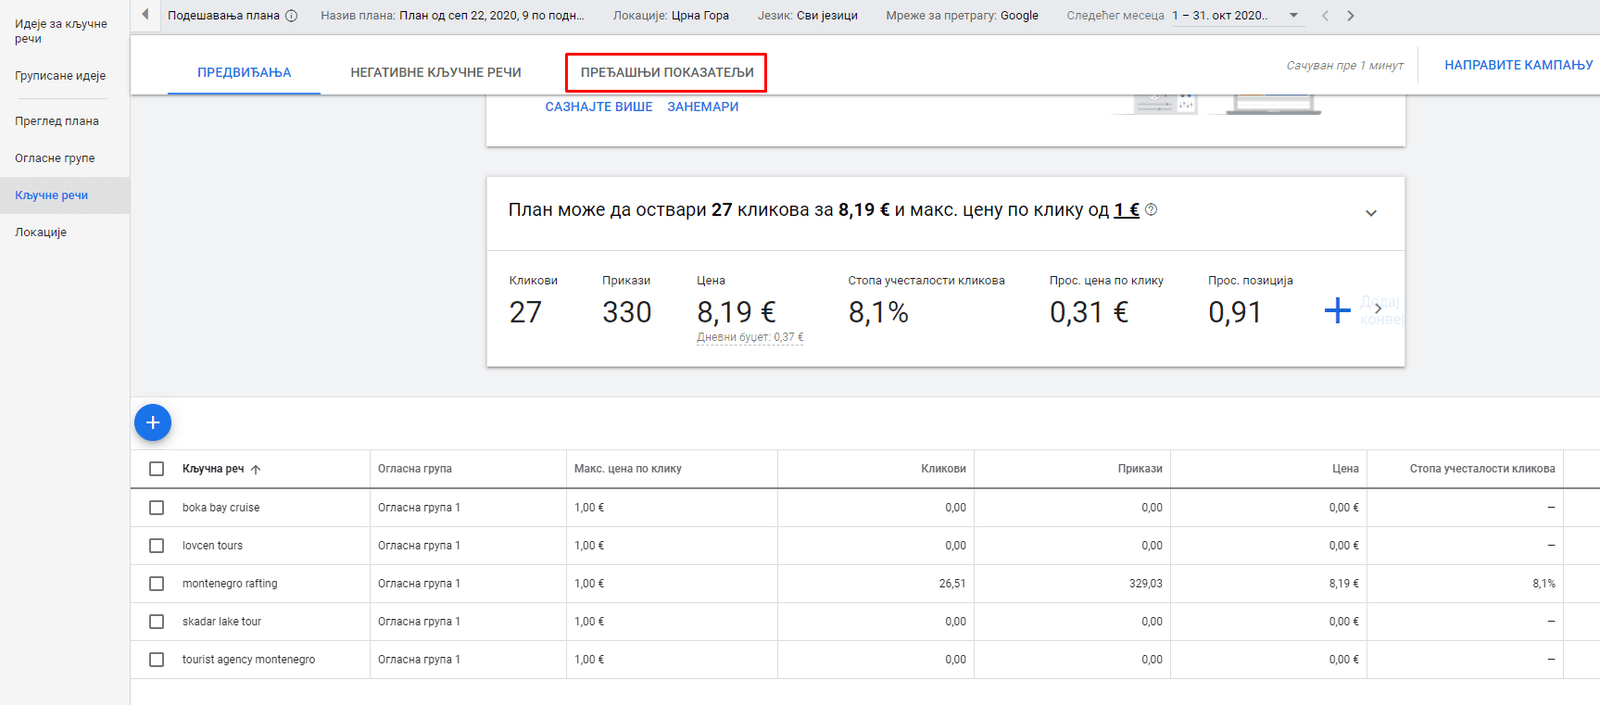1600x705 pixels.
Task: Sort by the Прикази column header
Action: [1140, 469]
